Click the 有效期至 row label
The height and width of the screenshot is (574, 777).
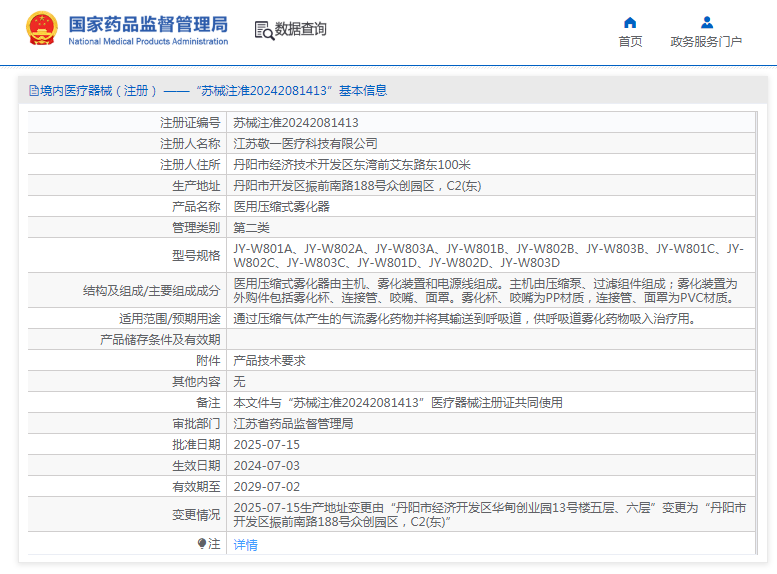pyautogui.click(x=196, y=487)
